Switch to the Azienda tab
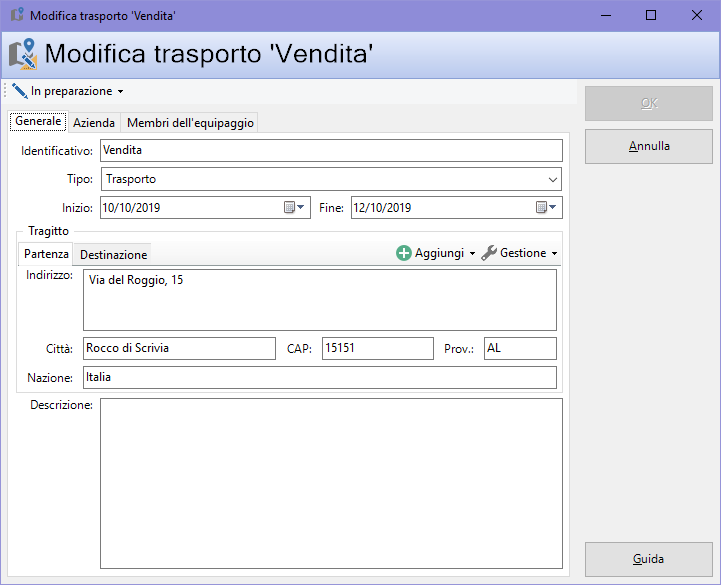721x585 pixels. click(94, 123)
